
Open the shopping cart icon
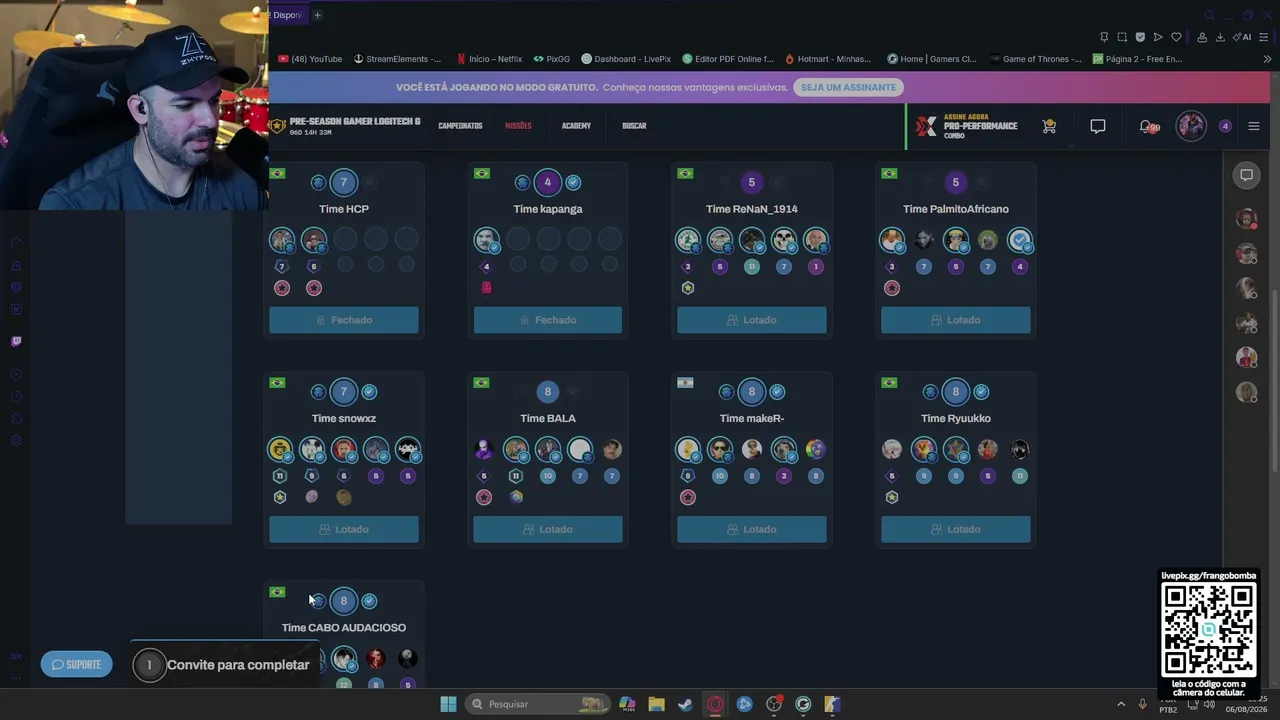tap(1049, 126)
